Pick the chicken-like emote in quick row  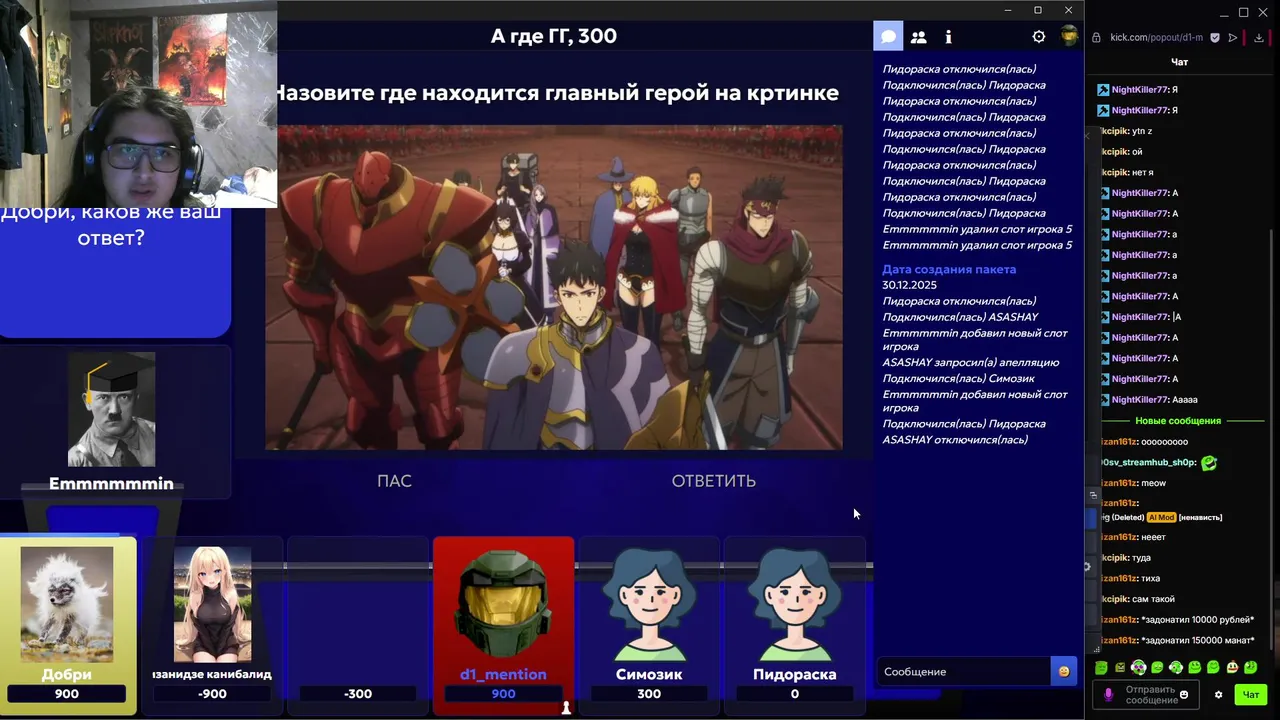tap(1232, 667)
